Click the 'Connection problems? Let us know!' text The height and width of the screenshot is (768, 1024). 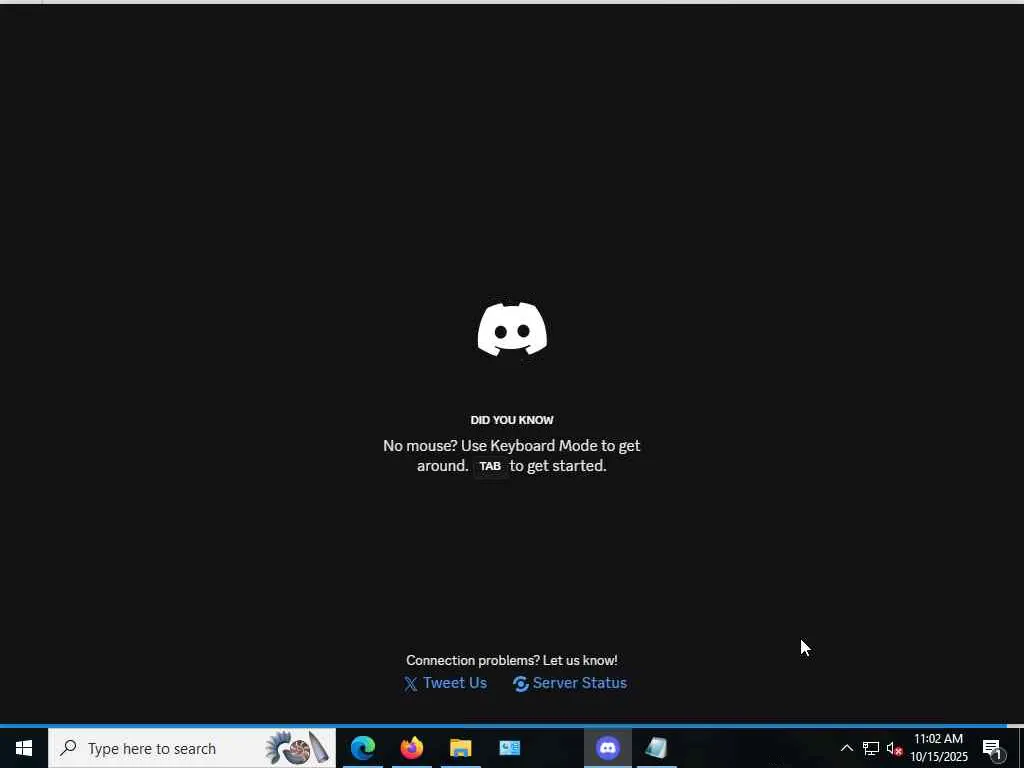coord(512,660)
